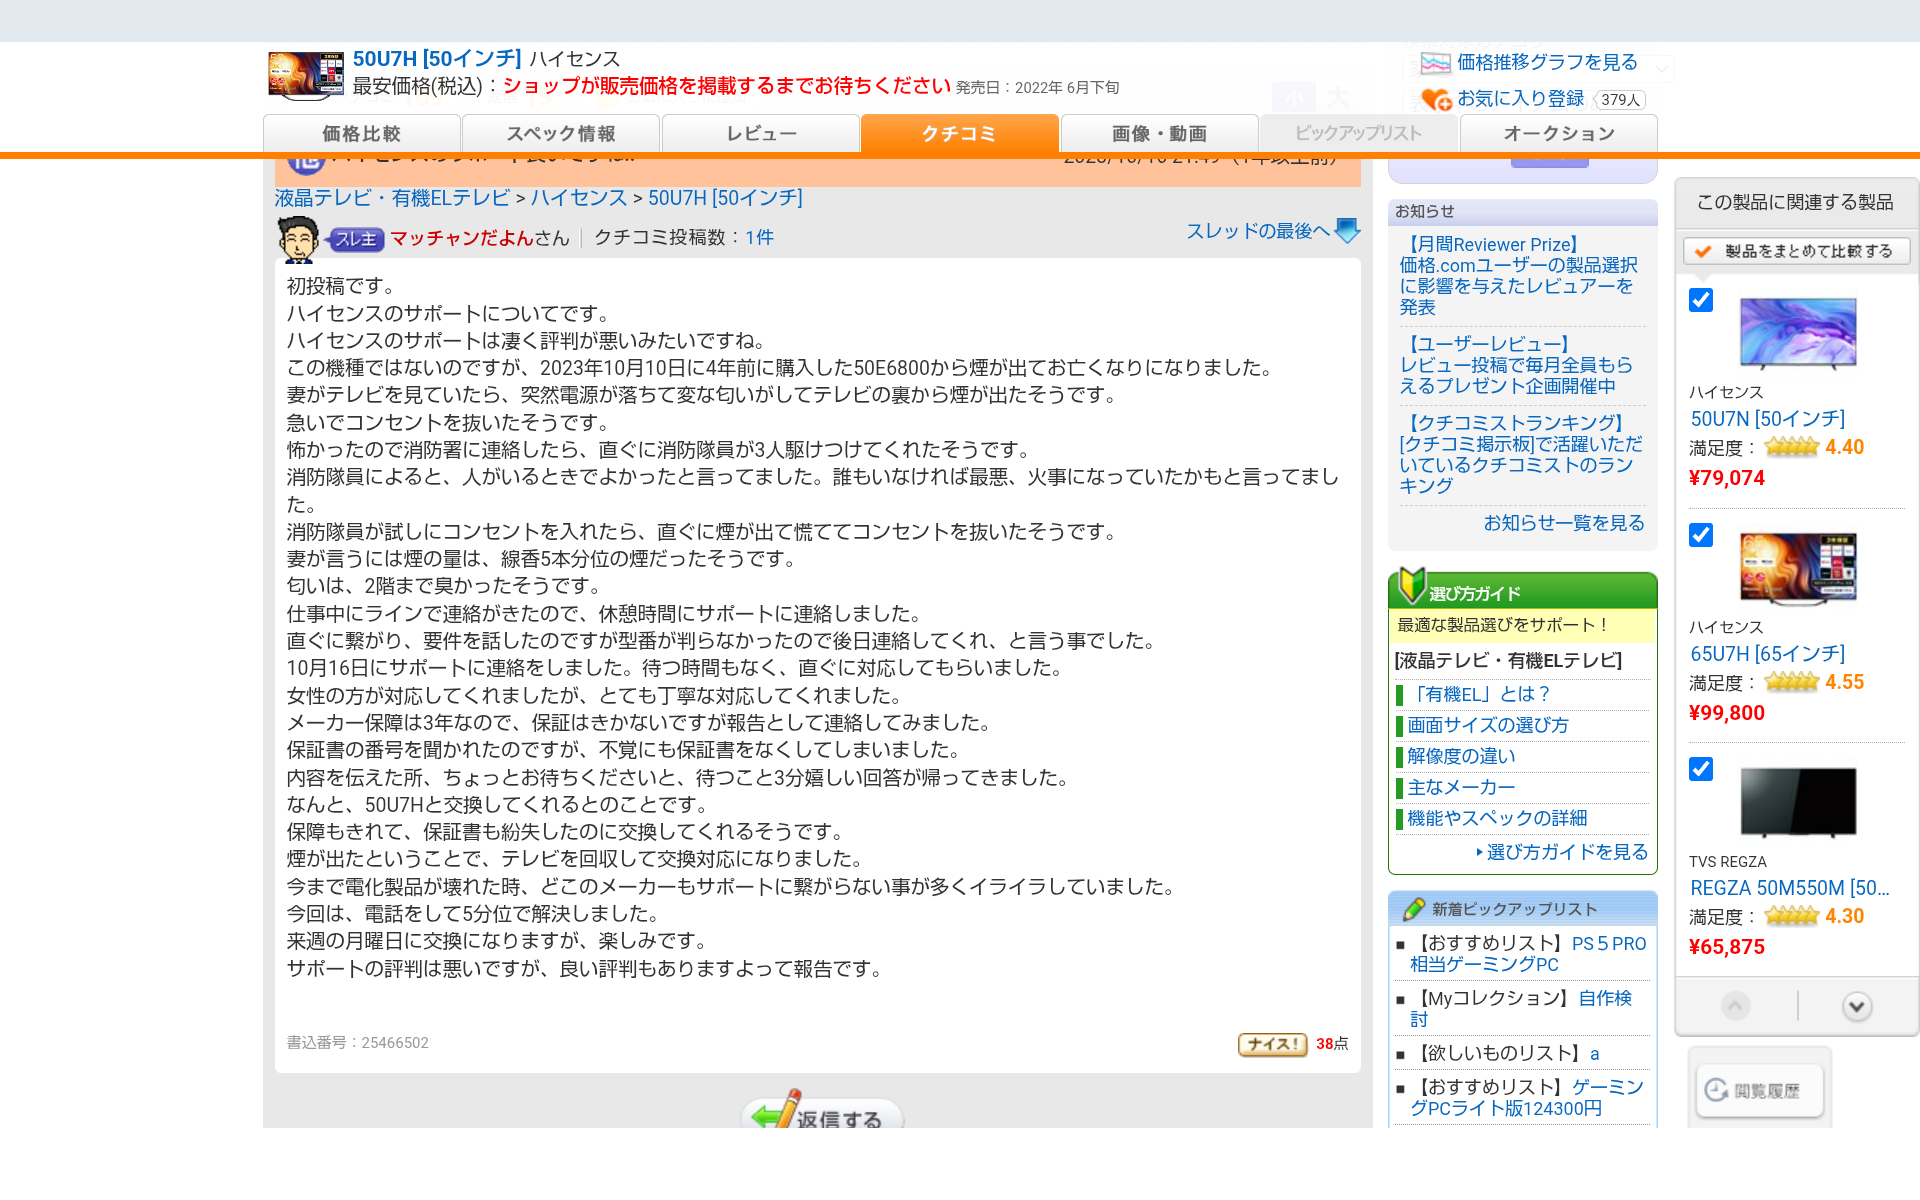Uncheck the 65U7H compare checkbox

[x=1701, y=535]
